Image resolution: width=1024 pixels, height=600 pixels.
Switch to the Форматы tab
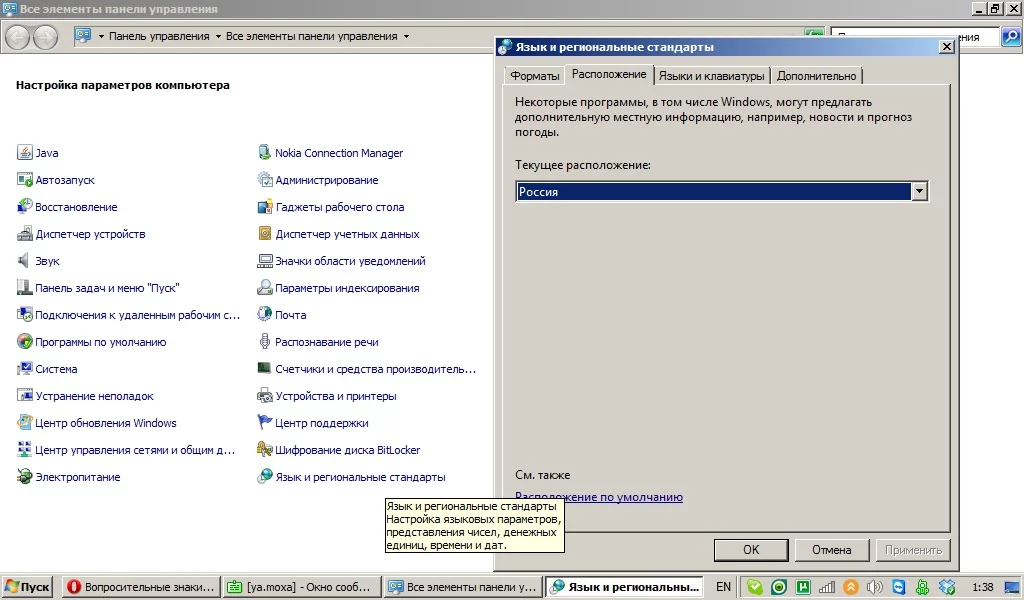534,76
